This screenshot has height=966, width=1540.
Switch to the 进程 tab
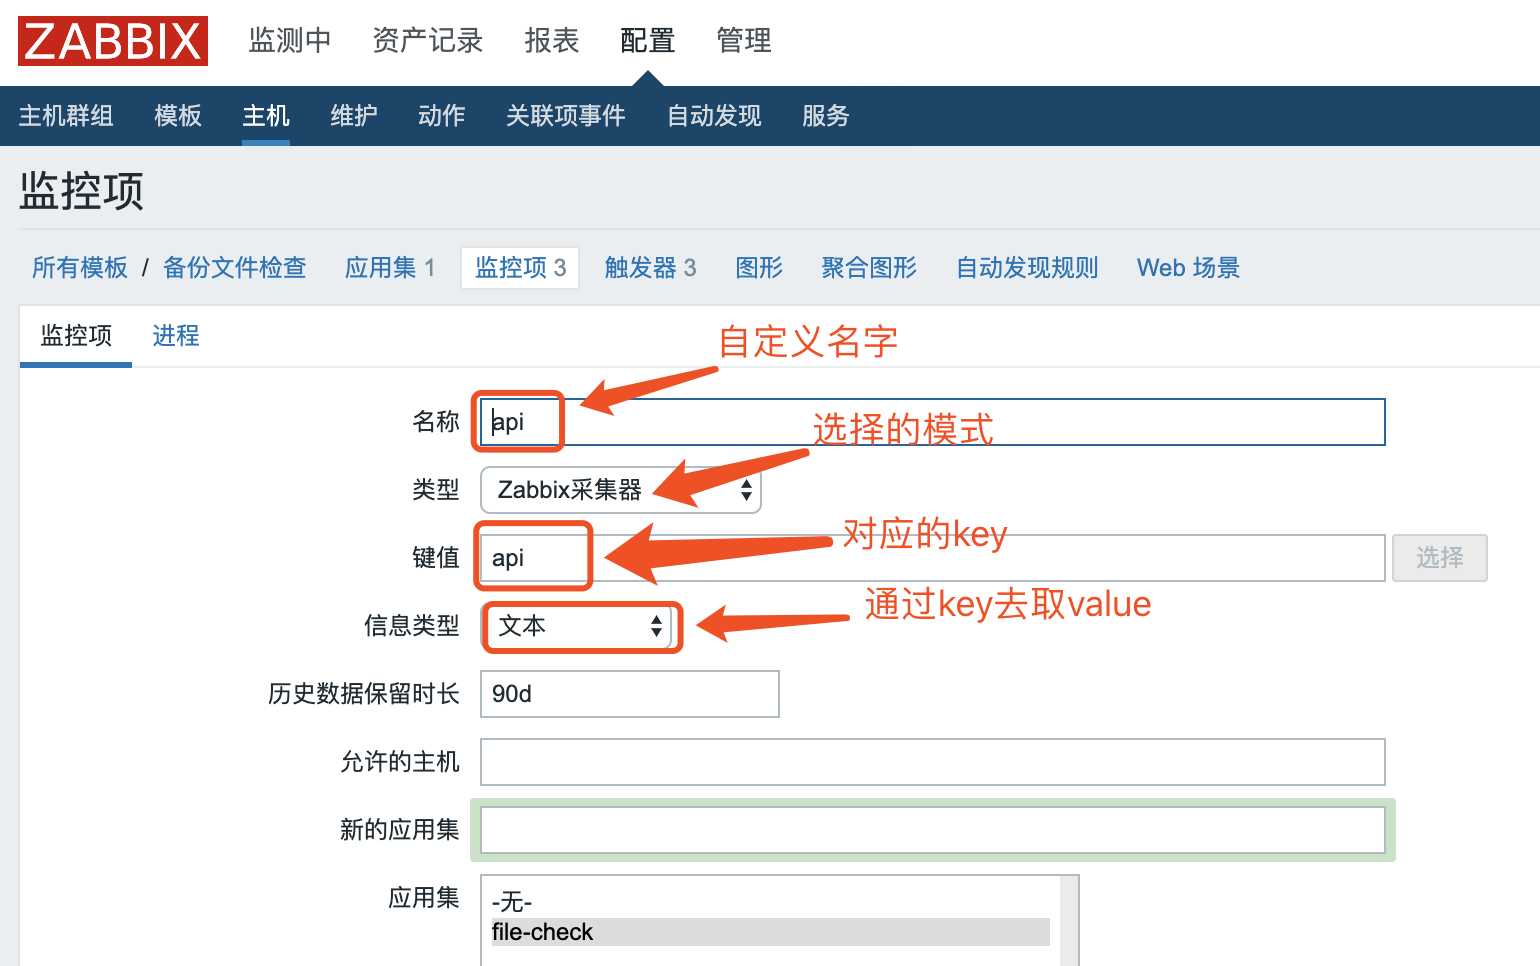tap(176, 336)
